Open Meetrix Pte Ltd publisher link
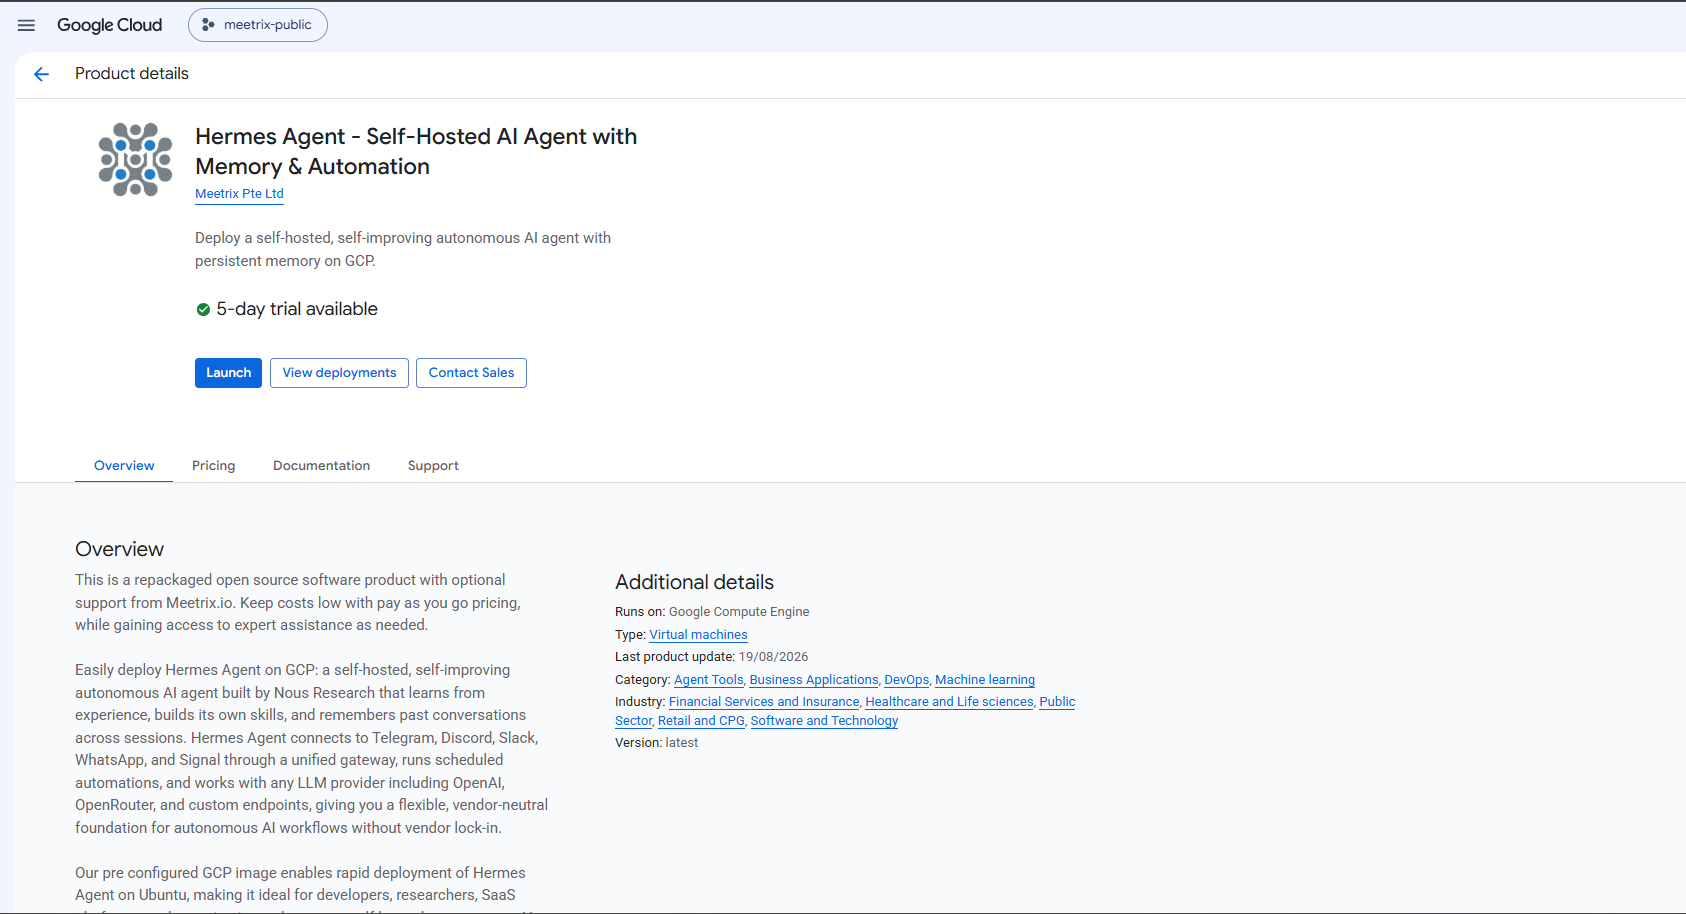The image size is (1686, 914). pos(239,194)
